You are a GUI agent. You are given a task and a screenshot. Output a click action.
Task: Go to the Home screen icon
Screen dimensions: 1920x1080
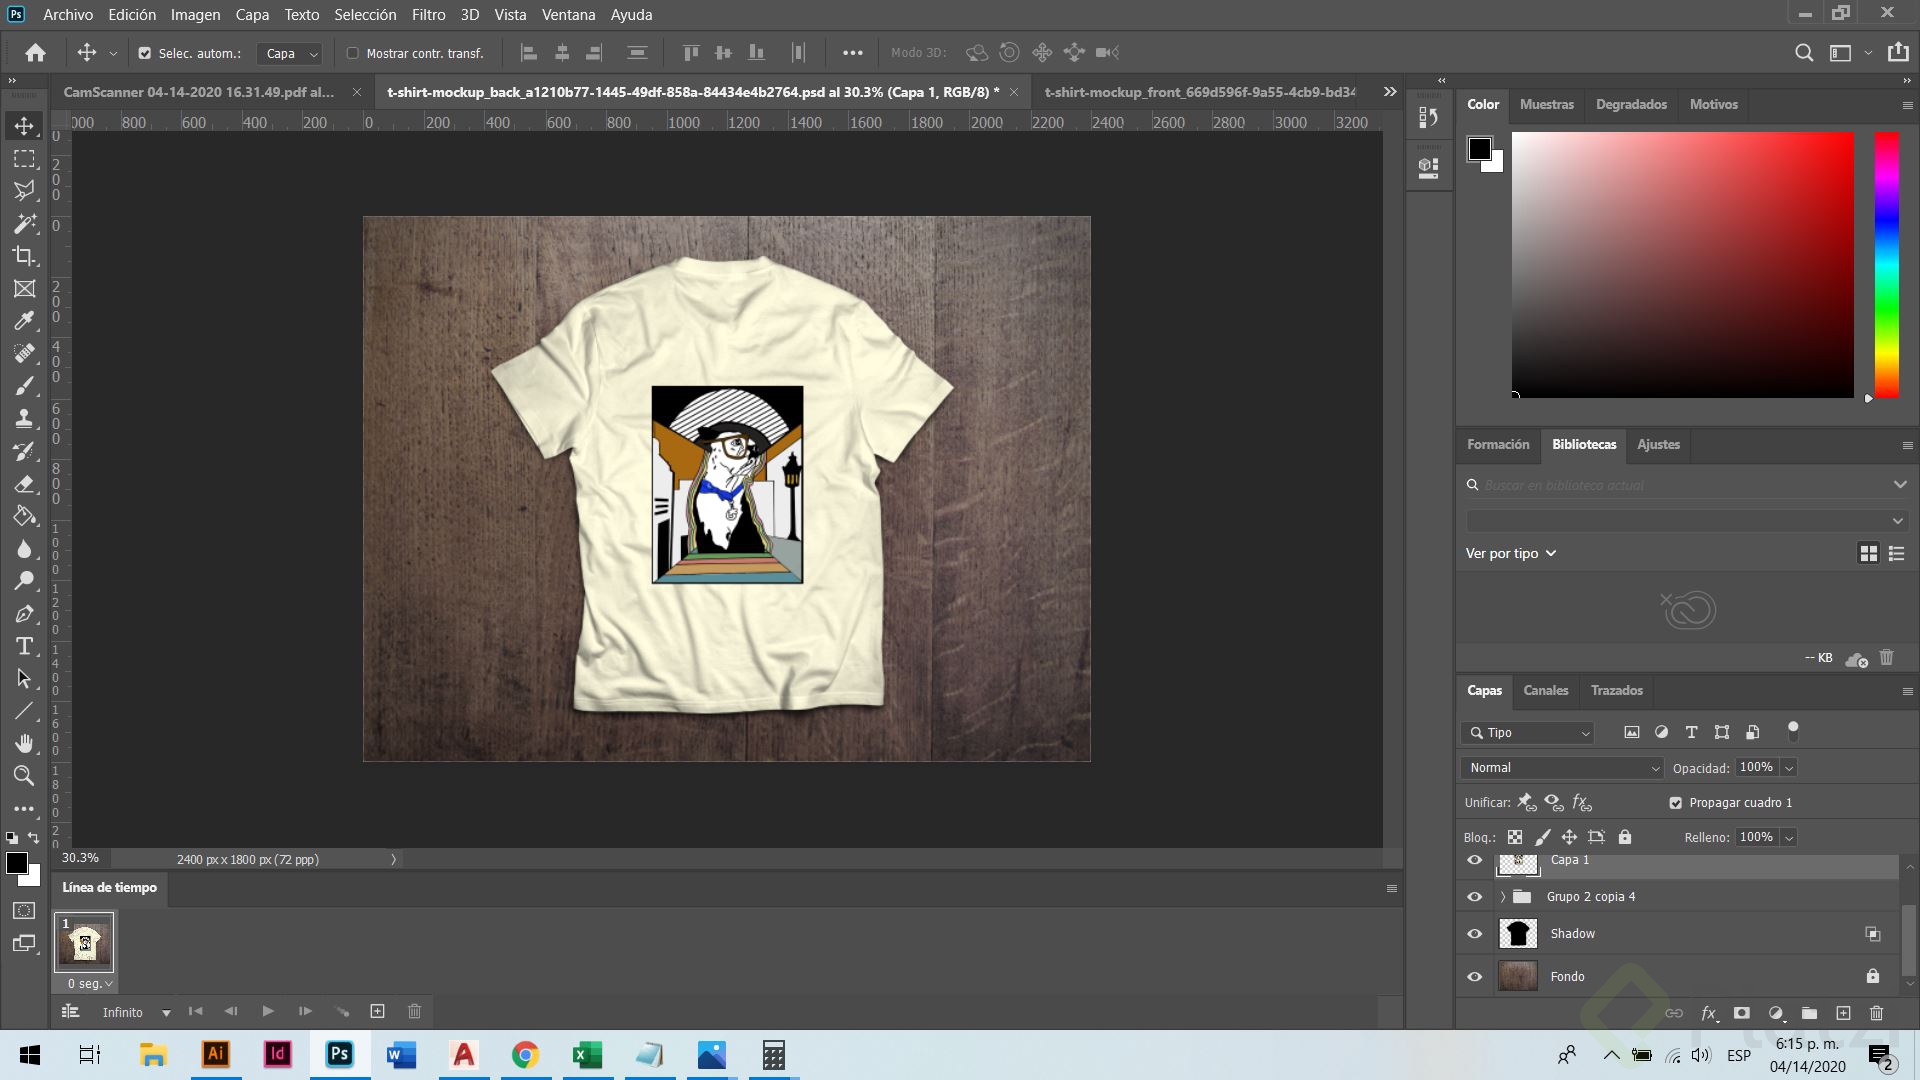[x=36, y=53]
